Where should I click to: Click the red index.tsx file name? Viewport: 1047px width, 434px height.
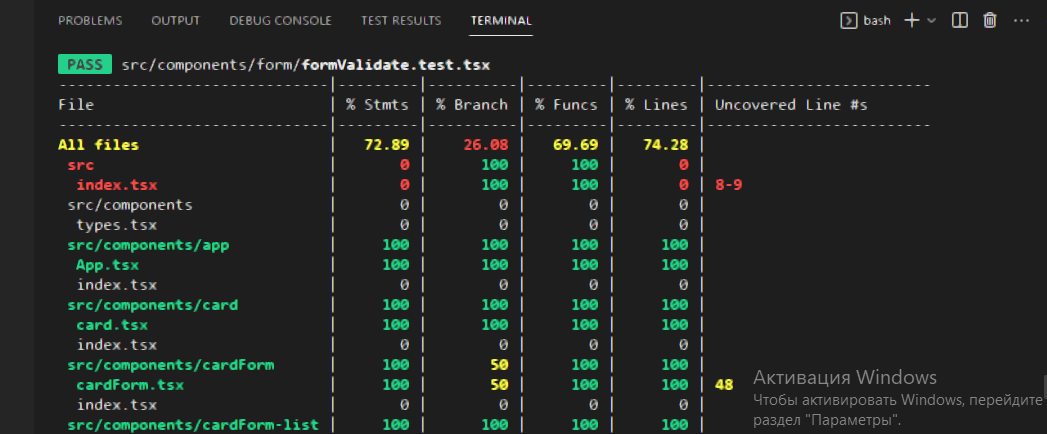pyautogui.click(x=117, y=185)
